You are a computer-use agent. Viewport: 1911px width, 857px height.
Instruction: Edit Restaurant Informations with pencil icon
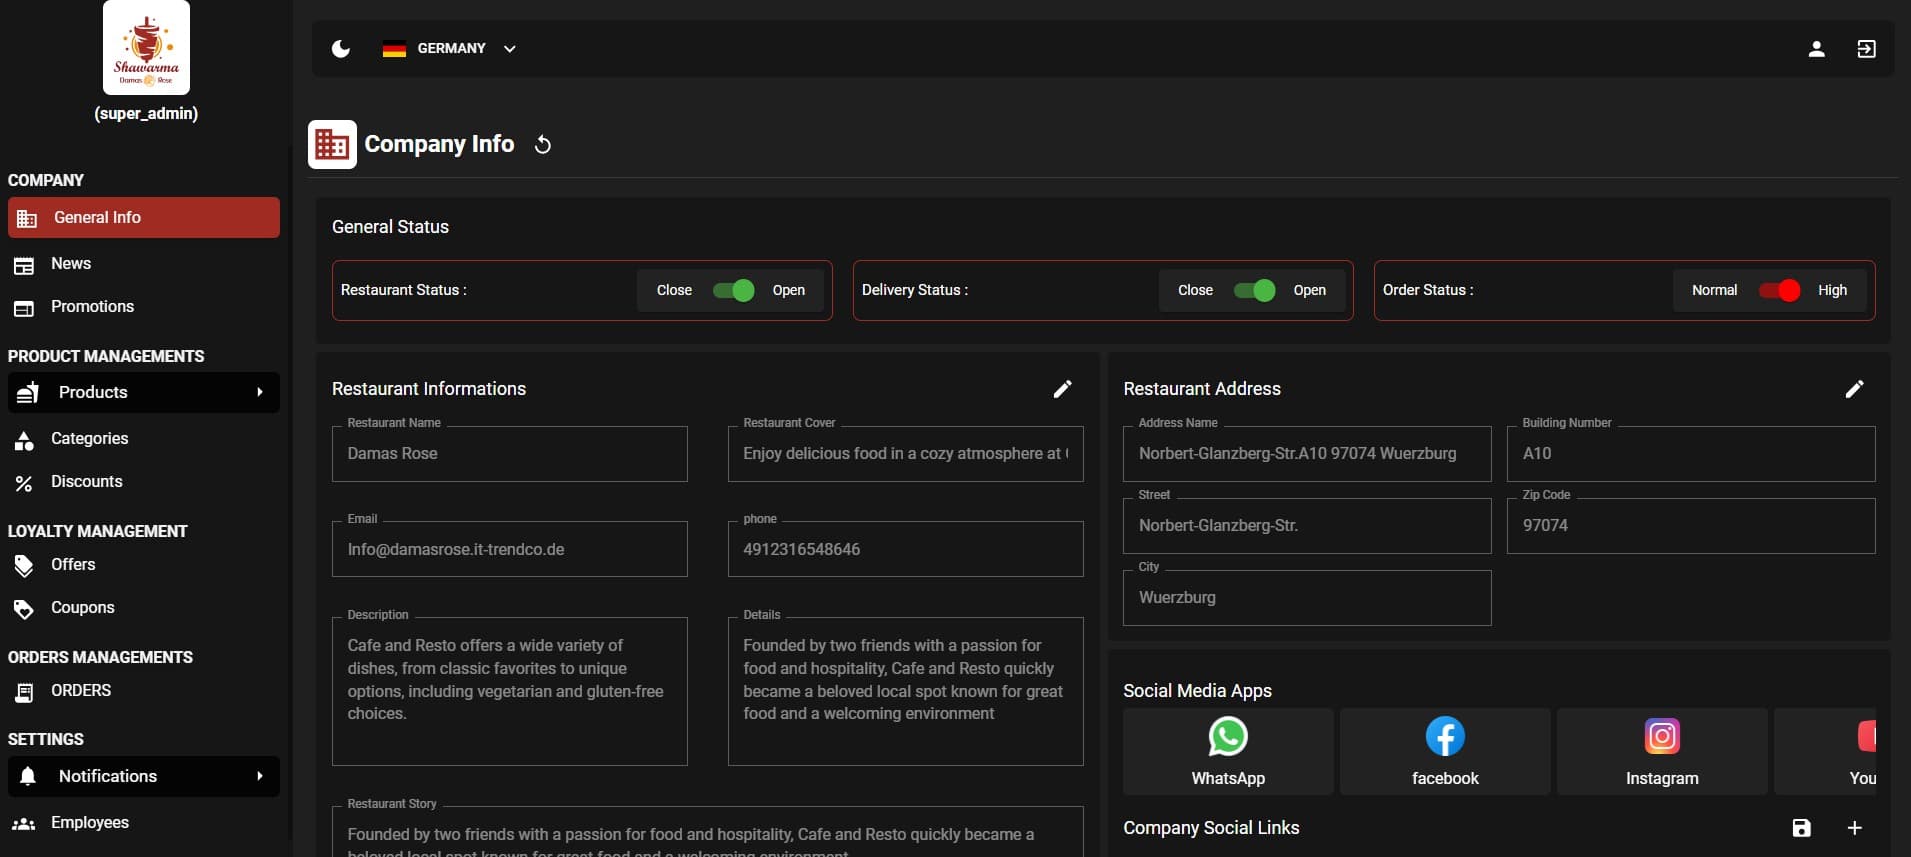pyautogui.click(x=1062, y=389)
